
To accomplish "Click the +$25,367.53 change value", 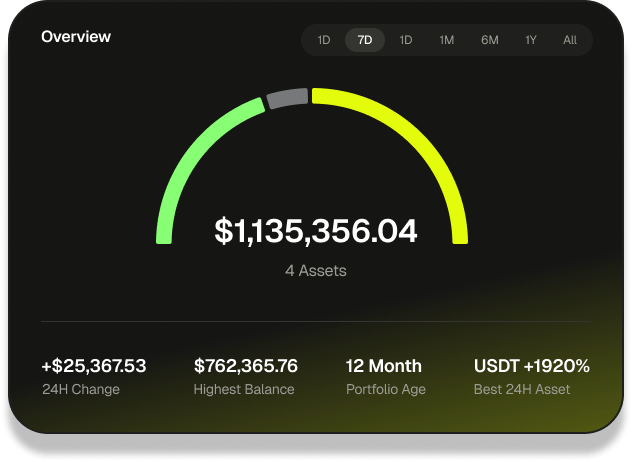I will pyautogui.click(x=94, y=366).
